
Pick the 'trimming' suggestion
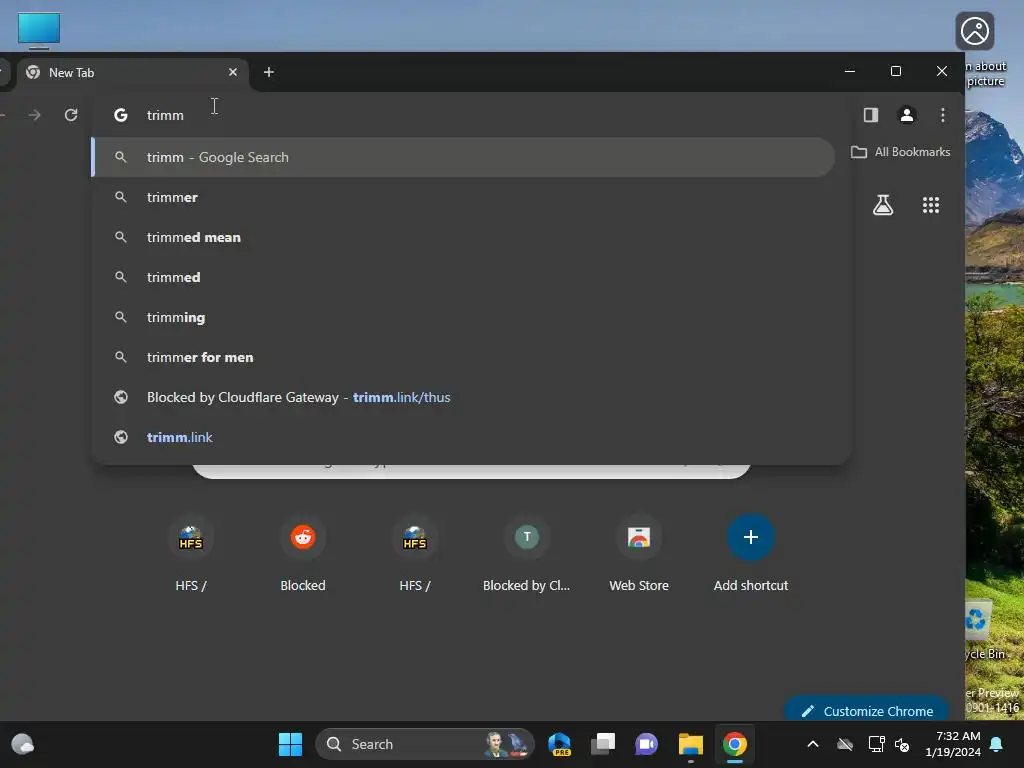click(x=463, y=317)
